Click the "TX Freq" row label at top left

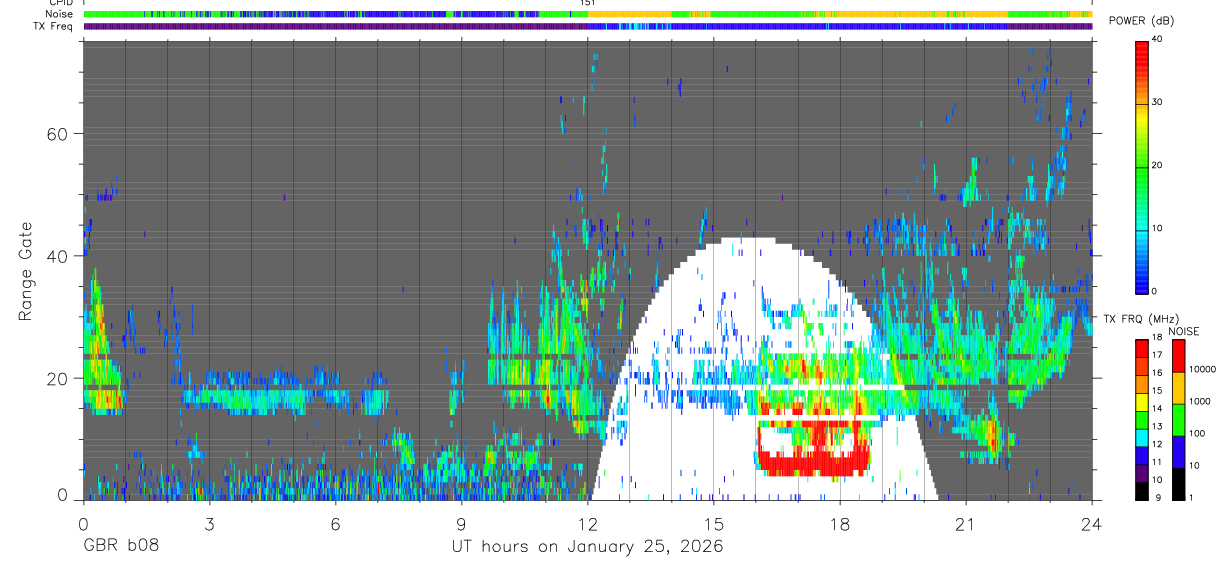tap(53, 26)
